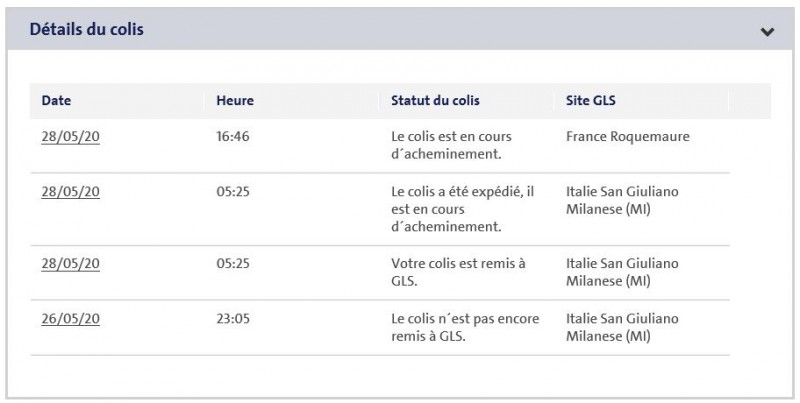Select the 05:25 time in the expédié row
Viewport: 800px width, 403px height.
[232, 191]
